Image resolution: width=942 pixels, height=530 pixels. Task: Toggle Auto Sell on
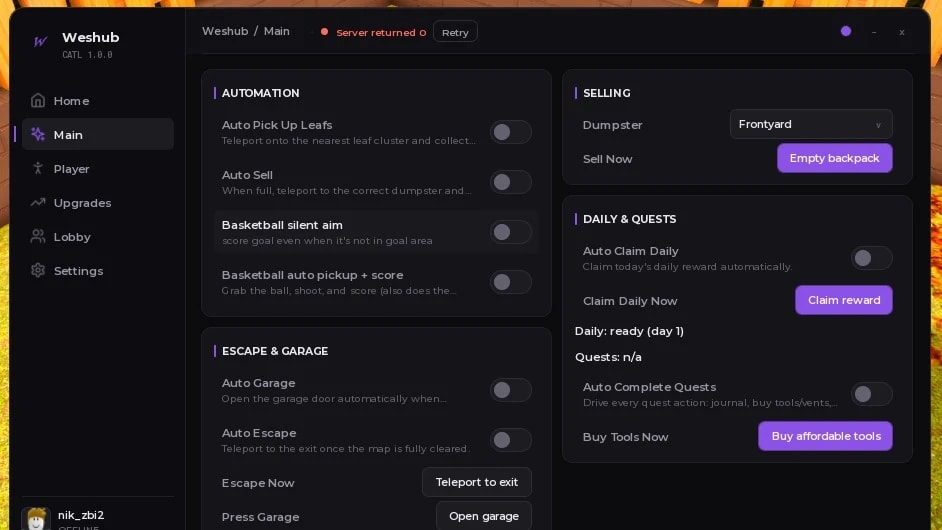511,182
